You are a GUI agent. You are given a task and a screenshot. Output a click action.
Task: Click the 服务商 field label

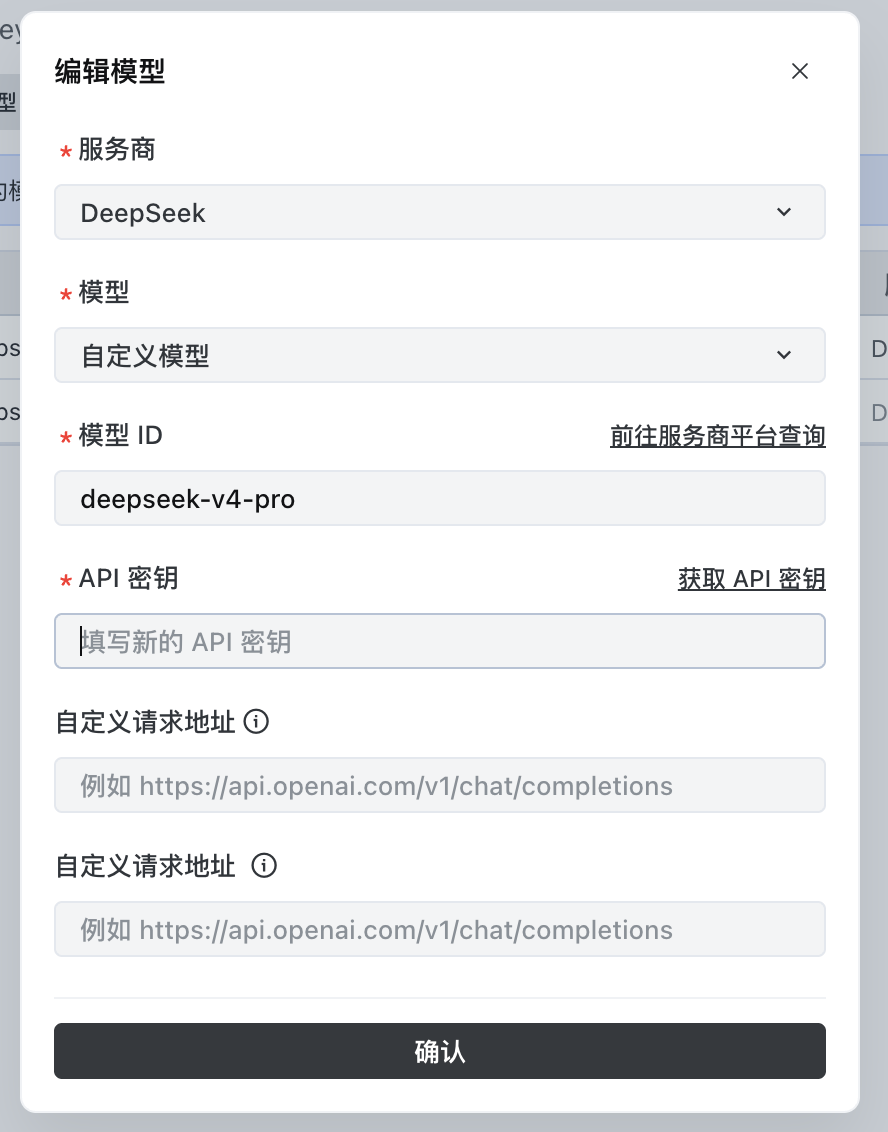(x=116, y=149)
